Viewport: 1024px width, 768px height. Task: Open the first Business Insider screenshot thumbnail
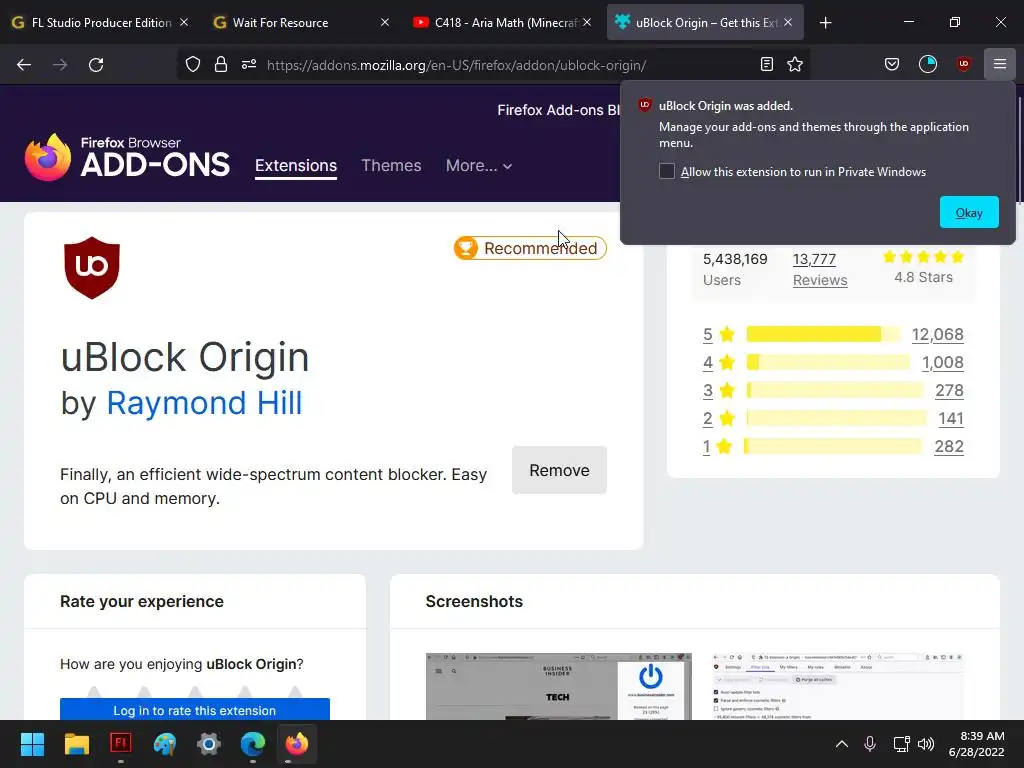pos(558,686)
